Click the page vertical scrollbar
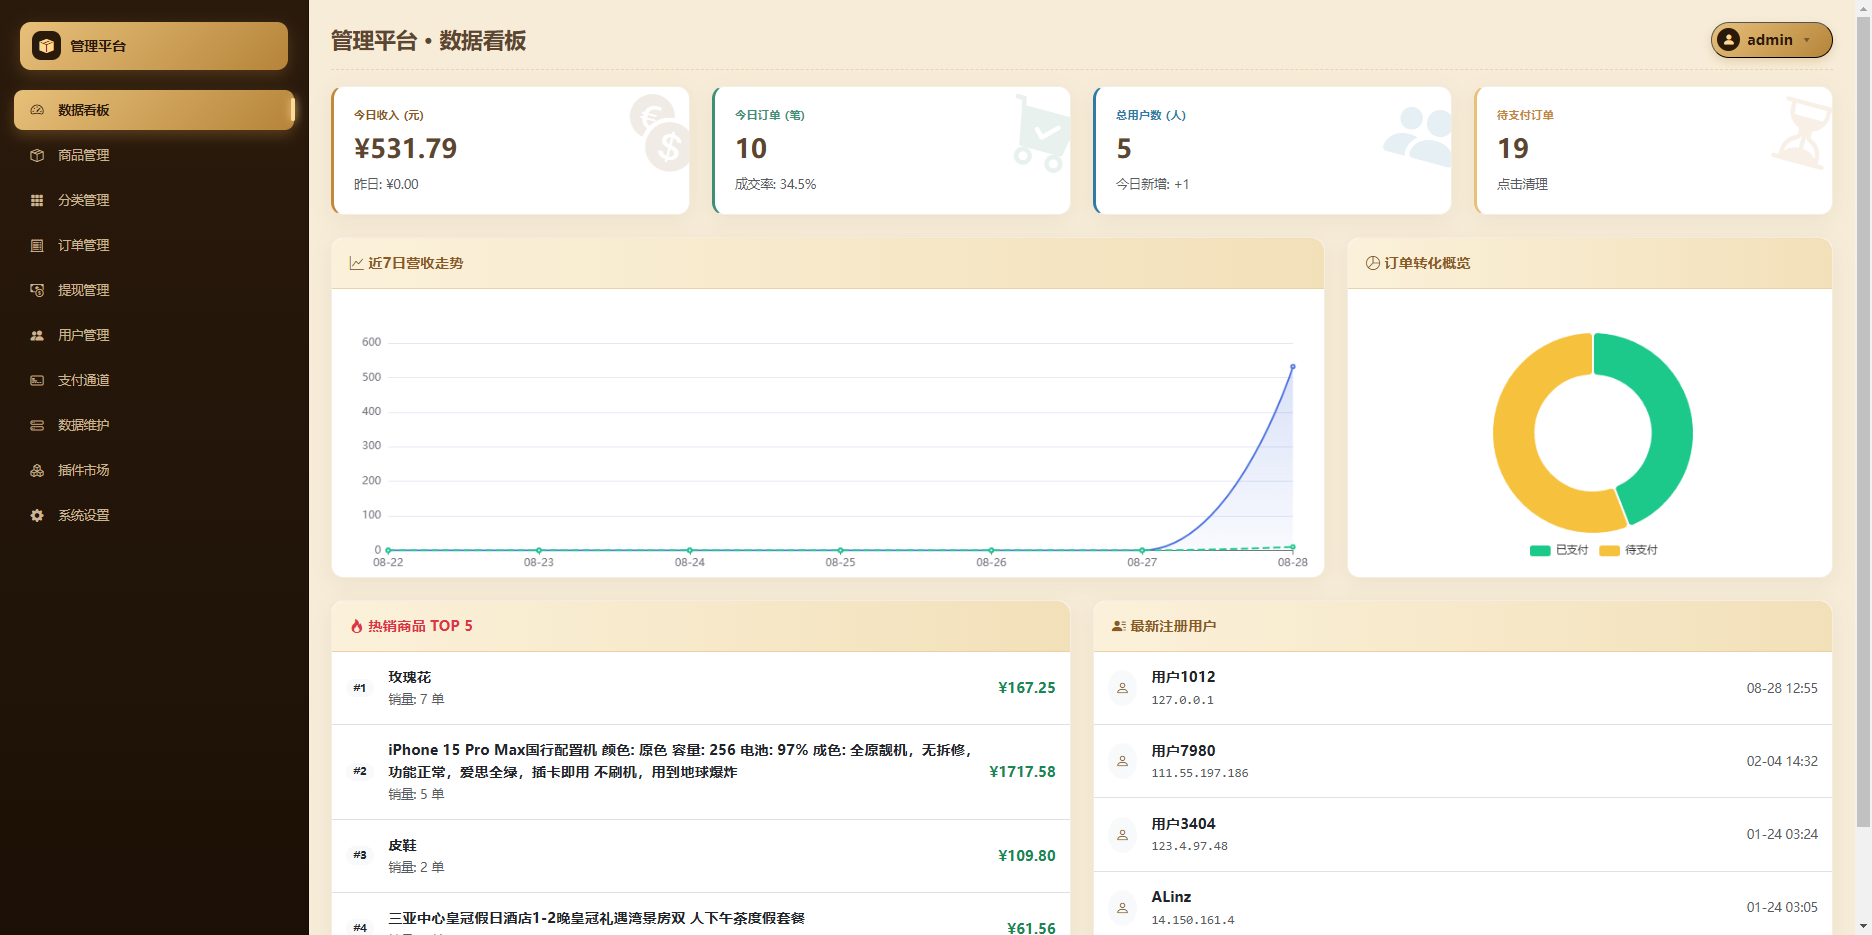This screenshot has height=935, width=1872. click(x=1863, y=420)
